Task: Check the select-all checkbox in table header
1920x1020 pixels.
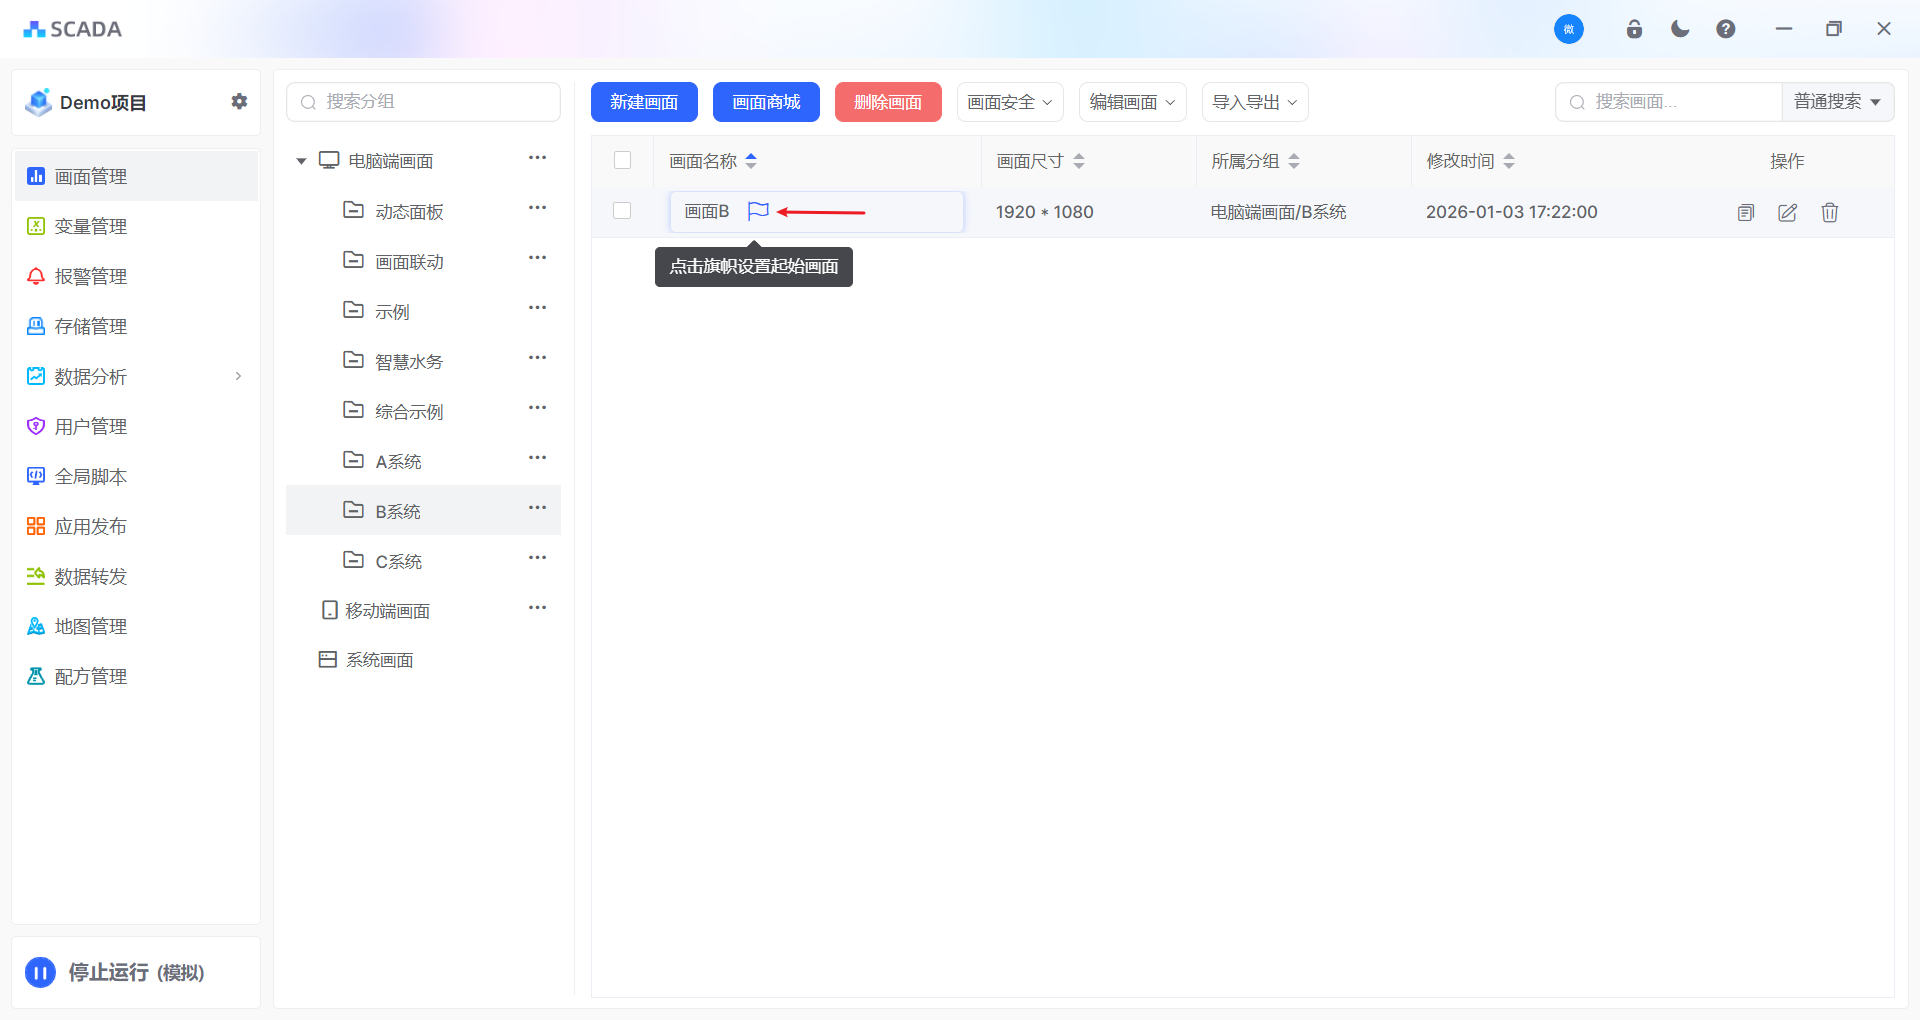Action: (622, 160)
